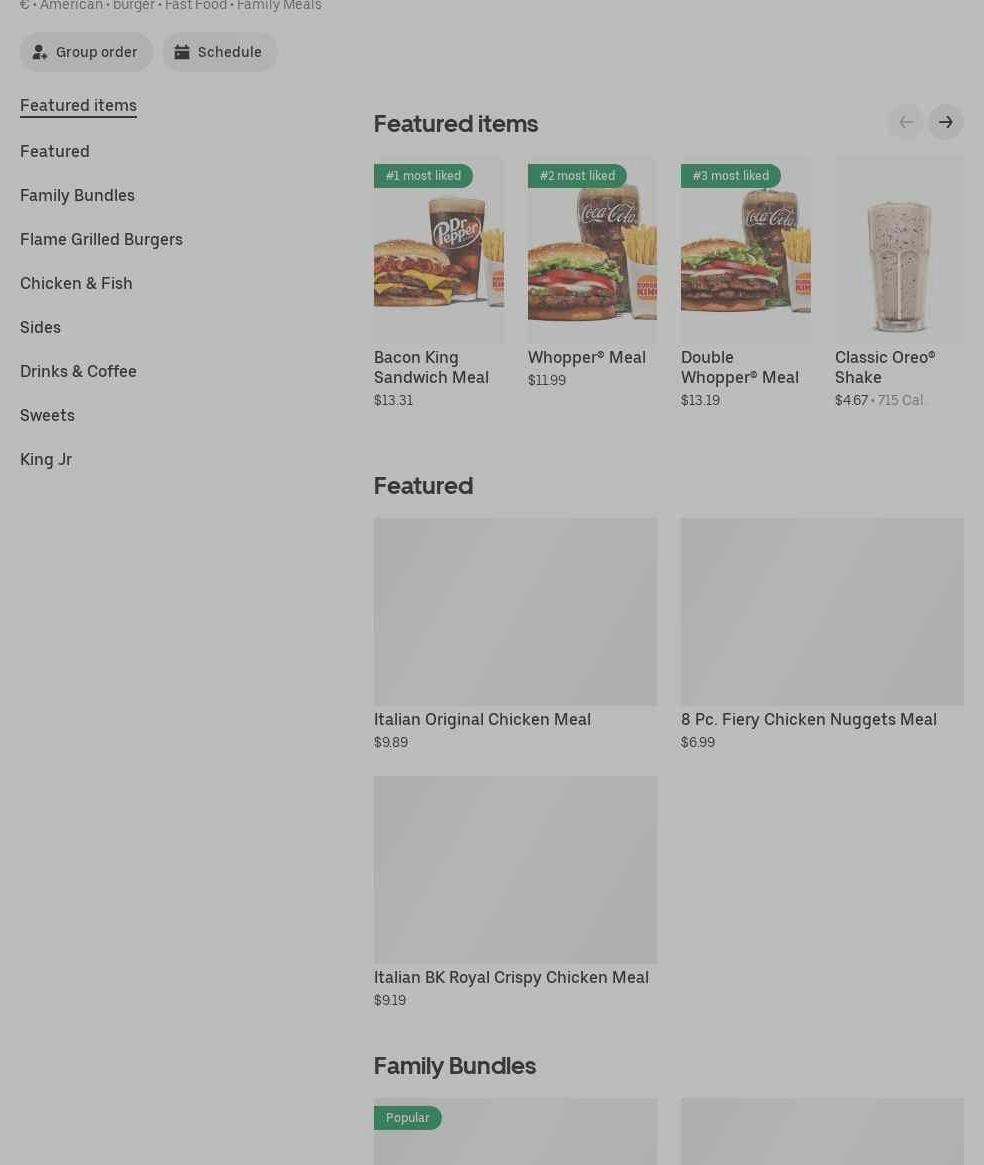
Task: Open the Schedule button with calendar icon
Action: (219, 52)
